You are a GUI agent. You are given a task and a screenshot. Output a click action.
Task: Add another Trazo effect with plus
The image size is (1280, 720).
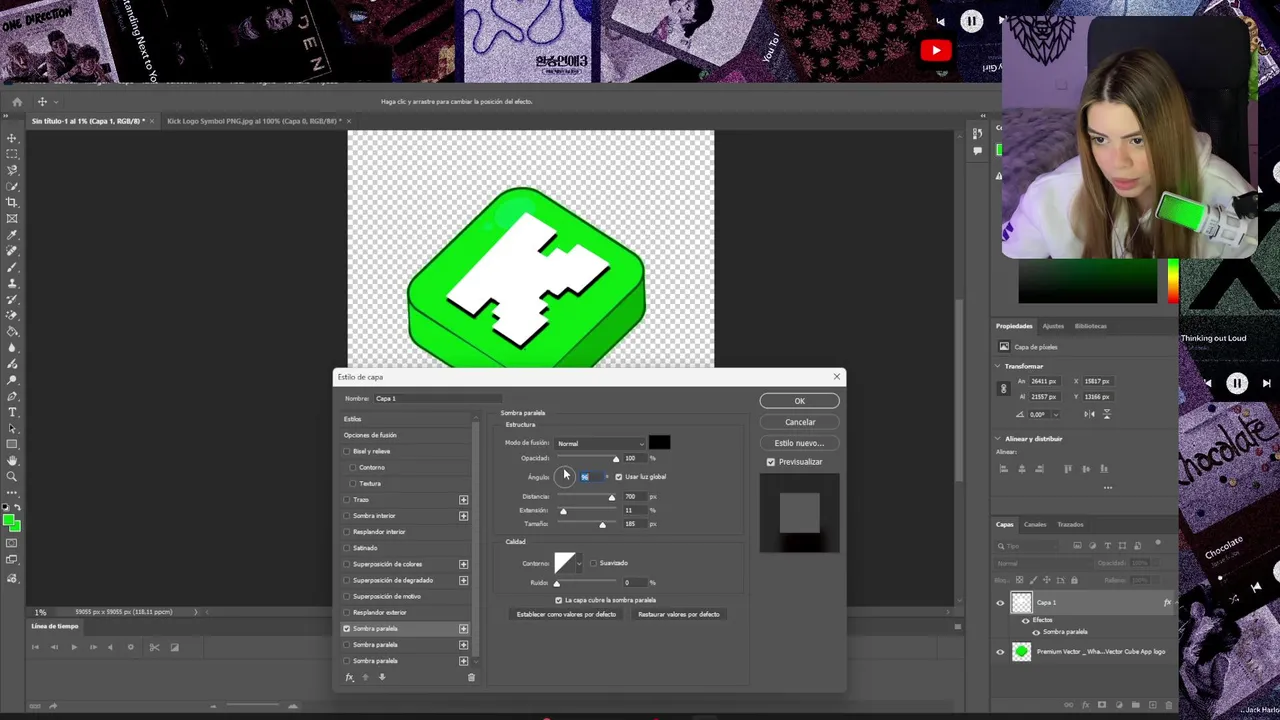(463, 499)
